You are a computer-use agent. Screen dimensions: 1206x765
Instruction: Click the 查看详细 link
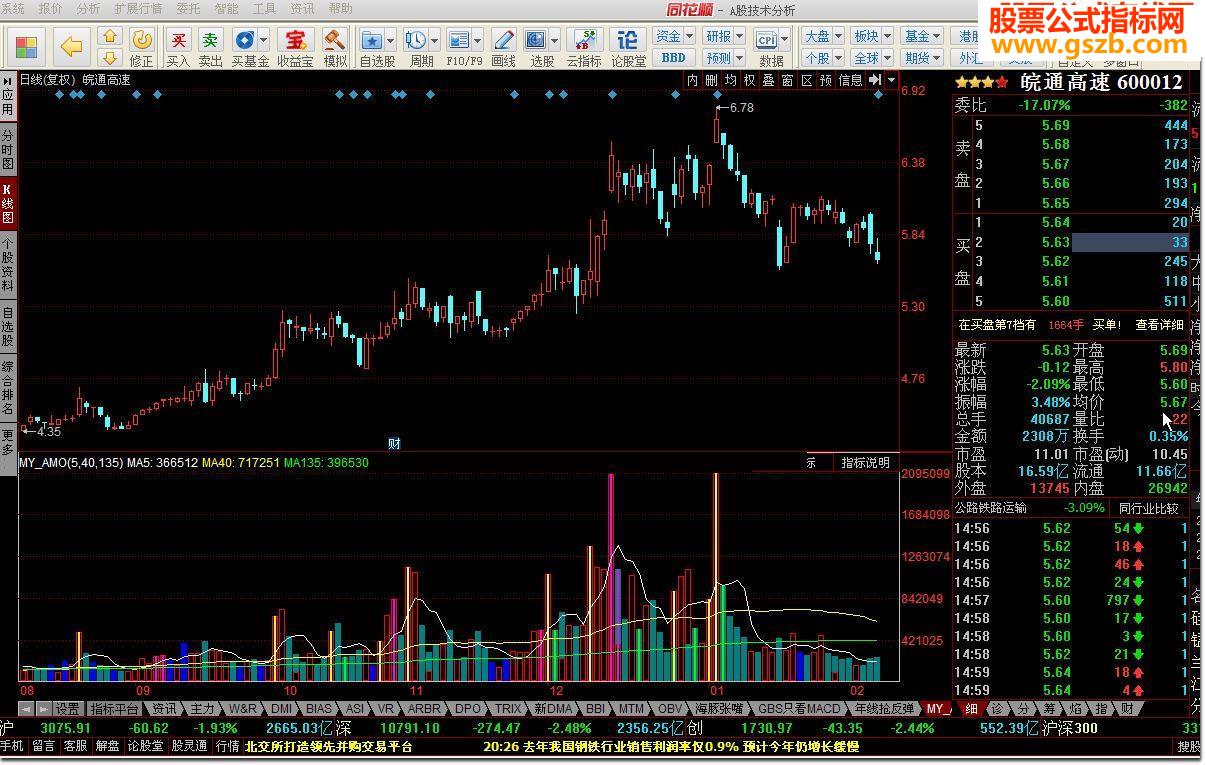1159,325
